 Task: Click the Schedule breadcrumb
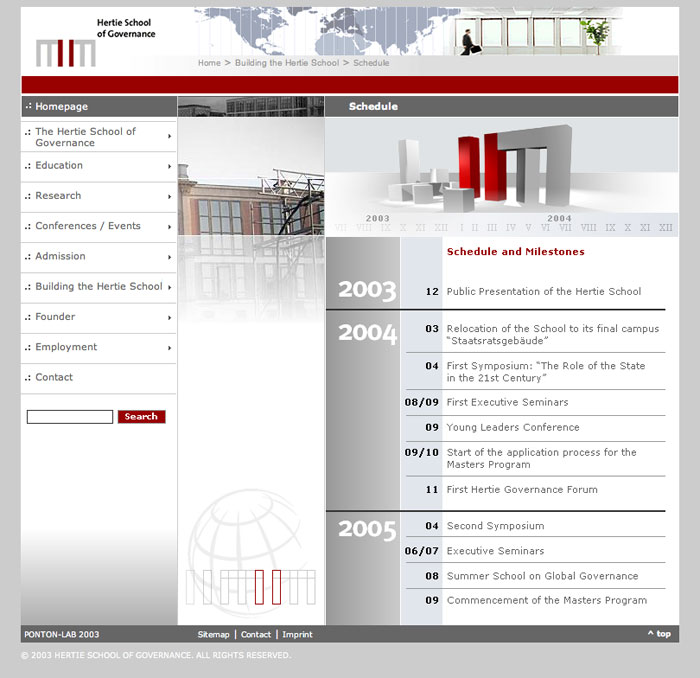tap(371, 63)
